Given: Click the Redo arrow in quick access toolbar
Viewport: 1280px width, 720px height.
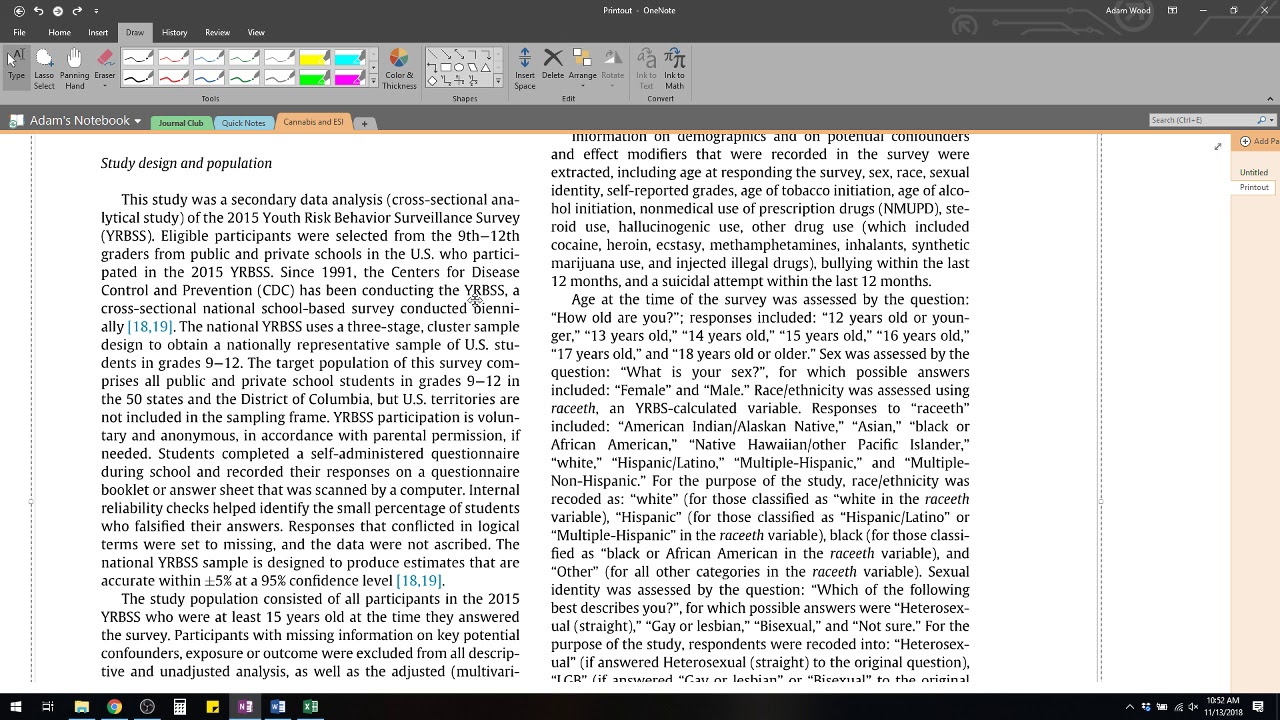Looking at the screenshot, I should coord(77,10).
